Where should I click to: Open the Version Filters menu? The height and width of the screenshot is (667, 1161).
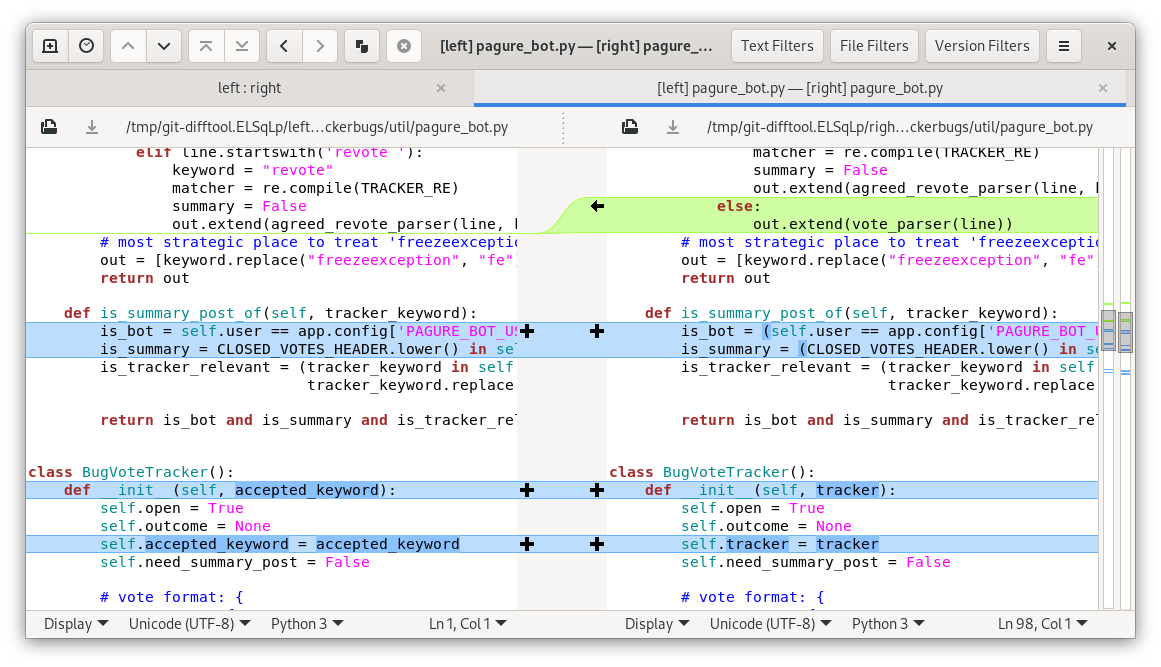tap(981, 46)
